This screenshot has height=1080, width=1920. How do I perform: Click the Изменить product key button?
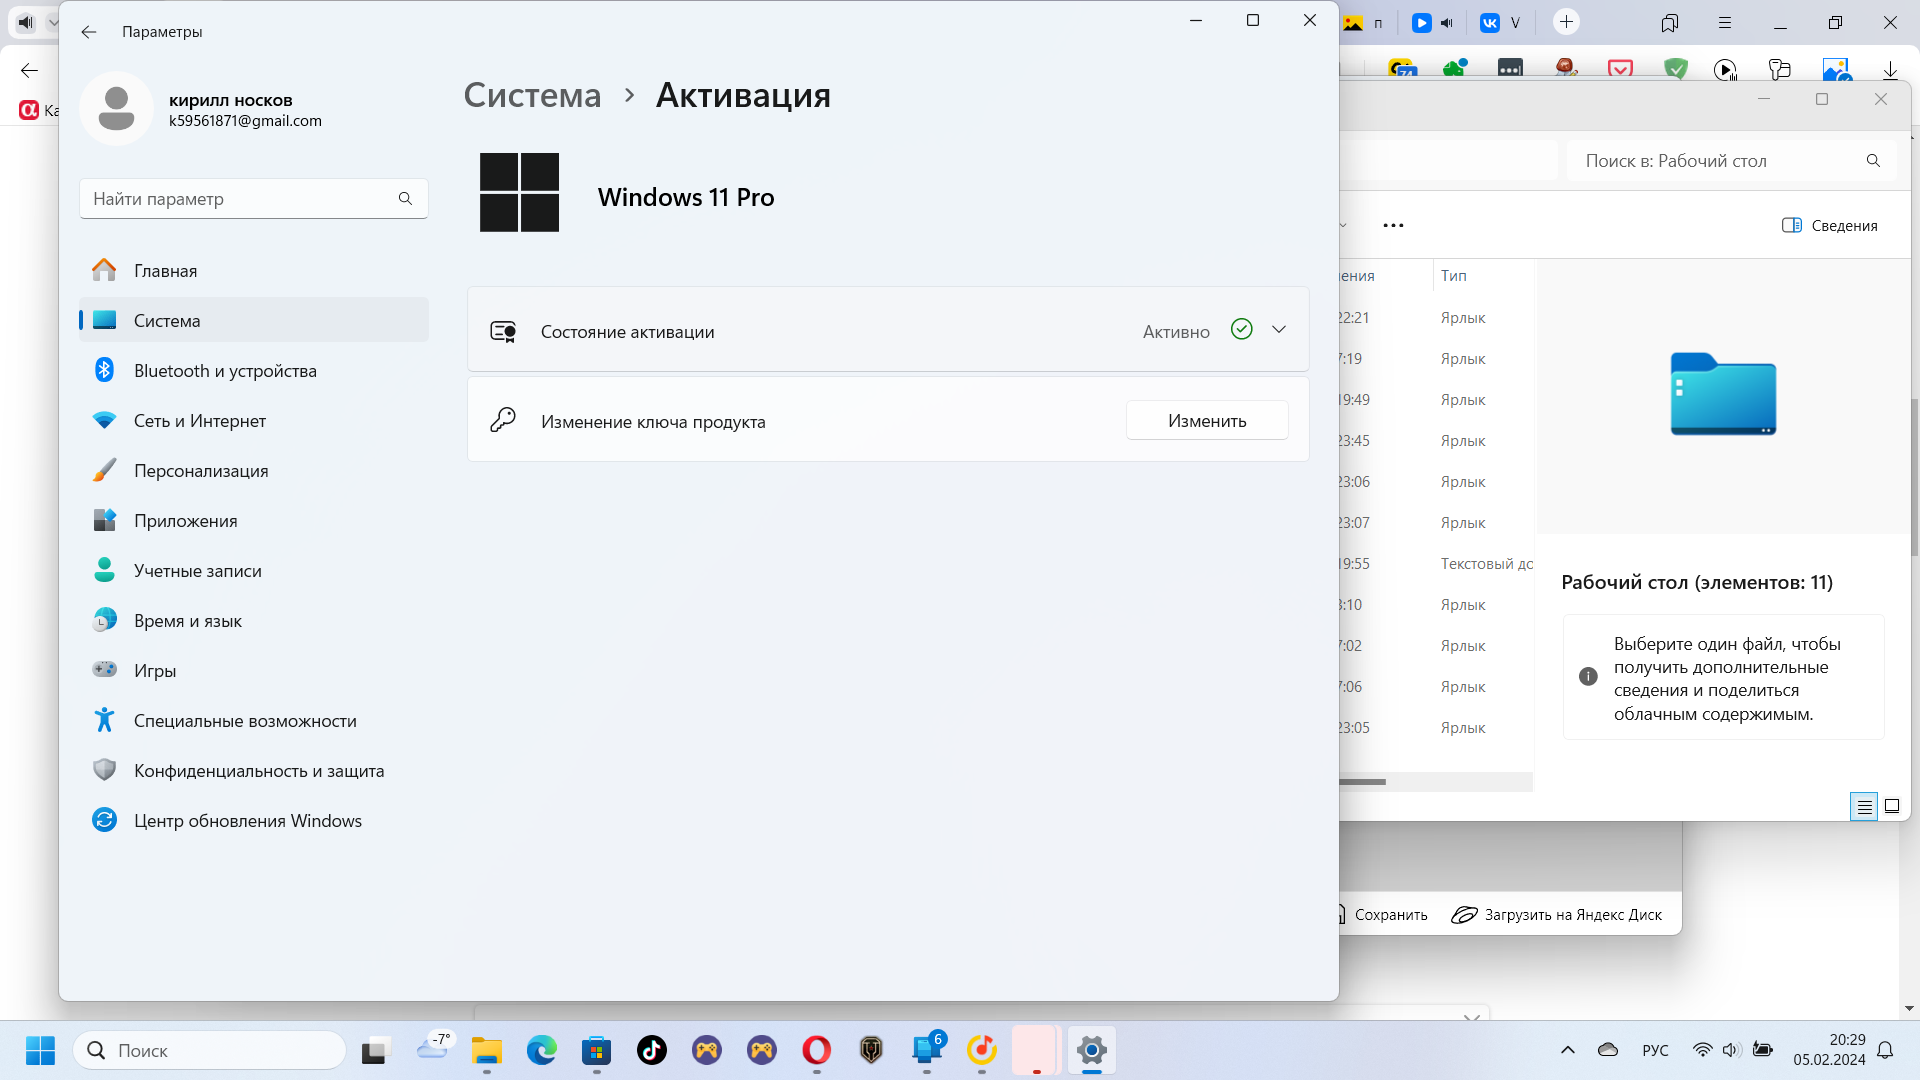pyautogui.click(x=1206, y=421)
